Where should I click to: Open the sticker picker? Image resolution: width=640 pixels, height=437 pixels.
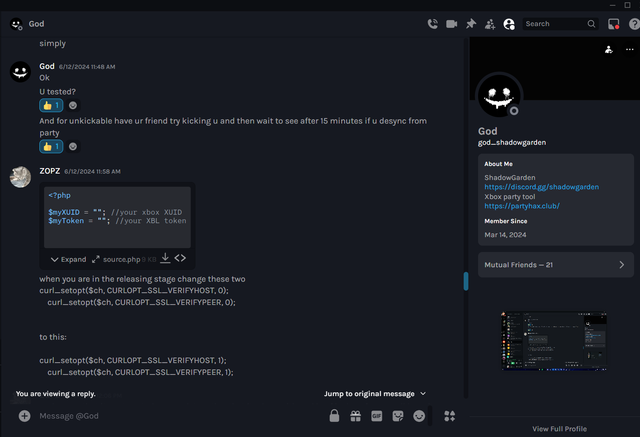click(398, 416)
